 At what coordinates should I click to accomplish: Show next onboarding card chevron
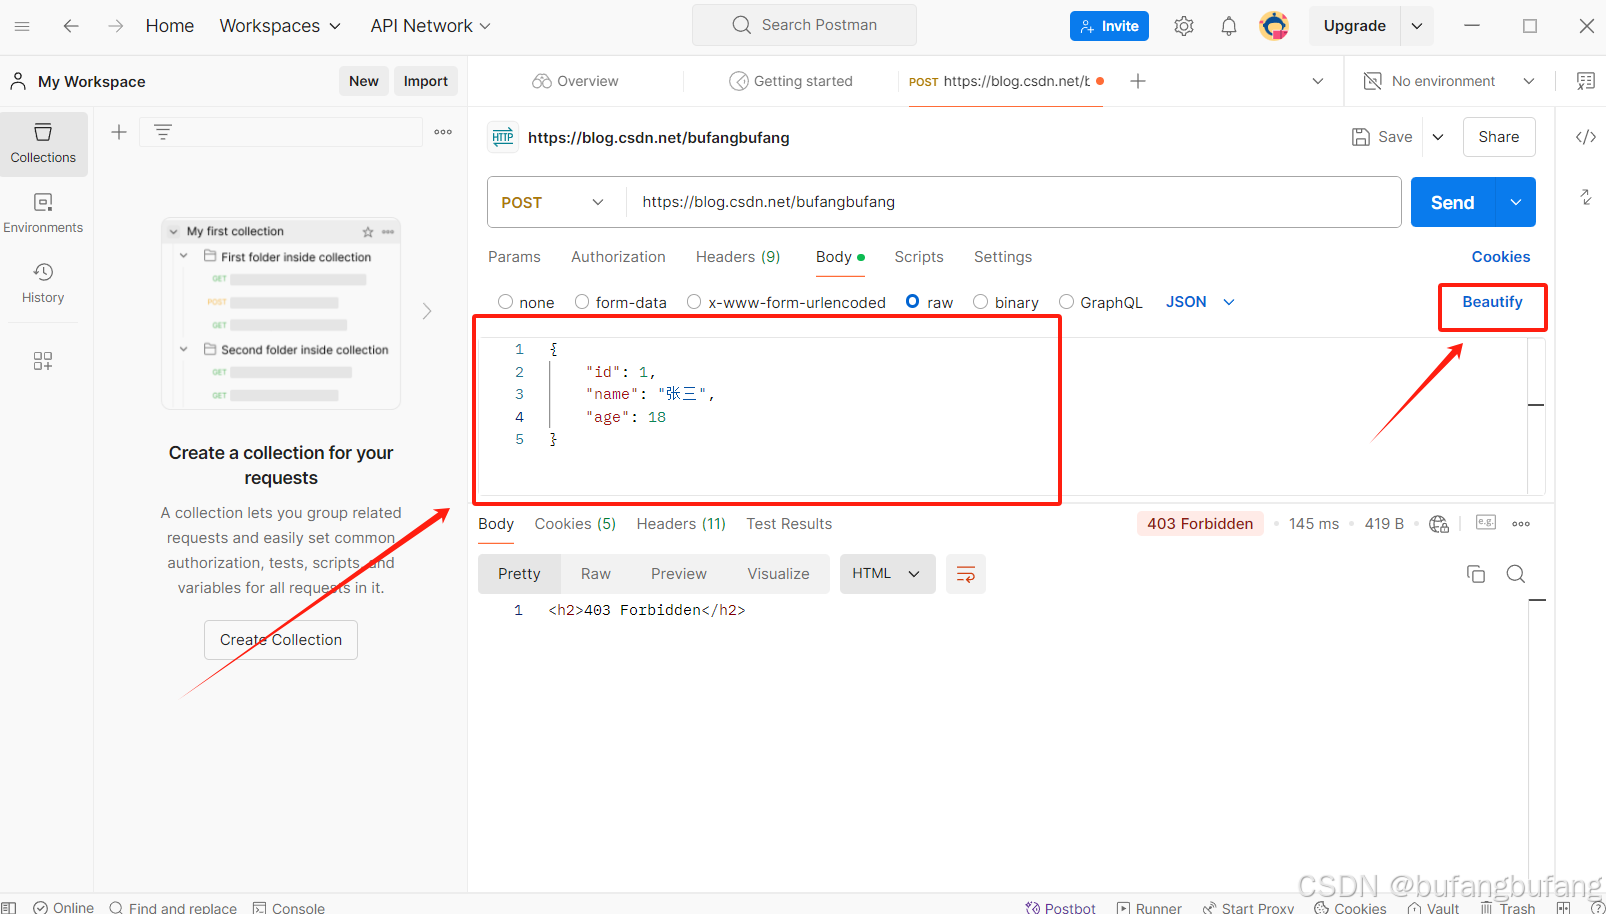[427, 311]
